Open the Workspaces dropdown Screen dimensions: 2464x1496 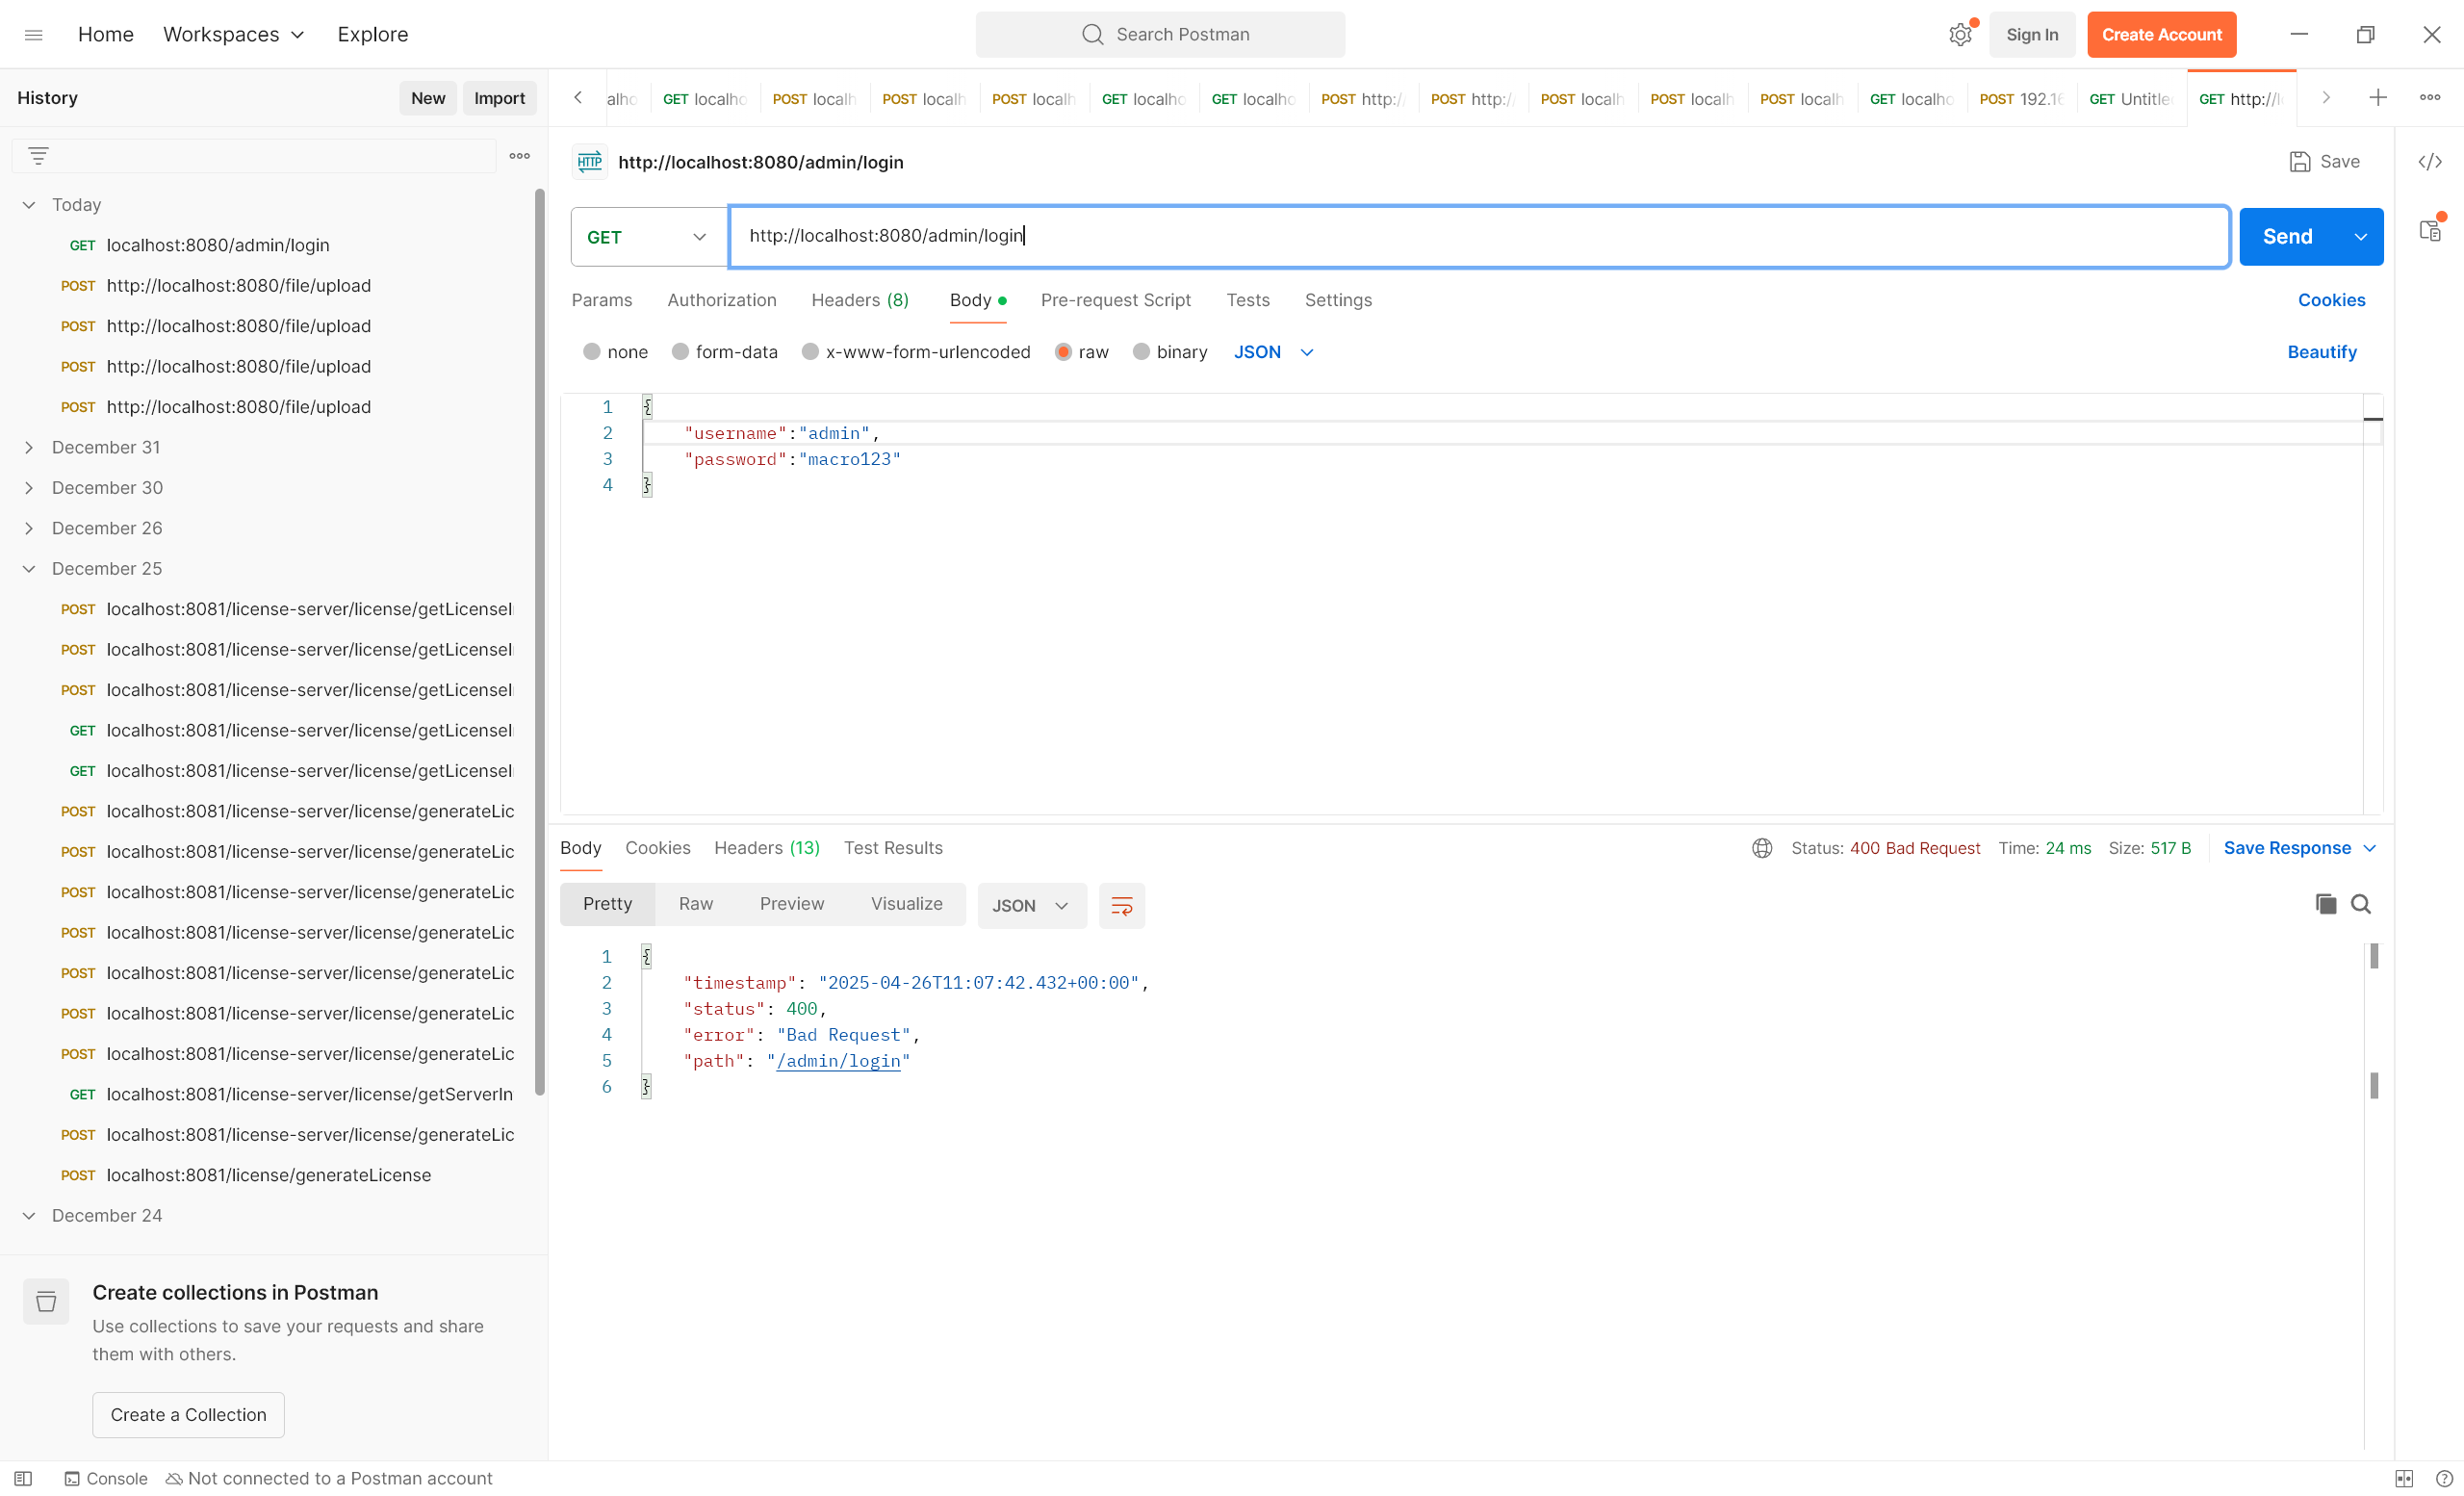pyautogui.click(x=233, y=35)
